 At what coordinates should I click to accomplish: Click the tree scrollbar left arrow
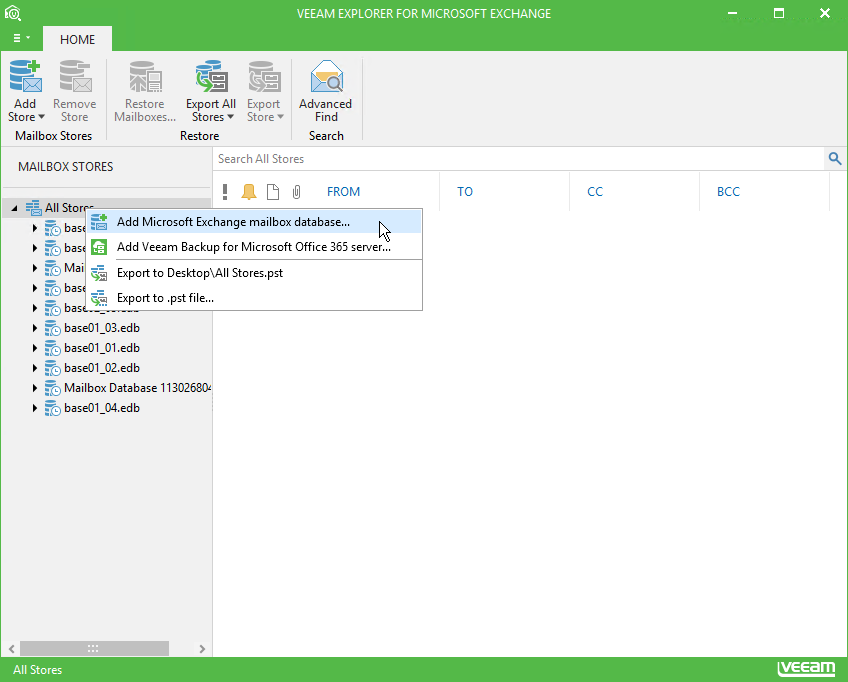[11, 648]
